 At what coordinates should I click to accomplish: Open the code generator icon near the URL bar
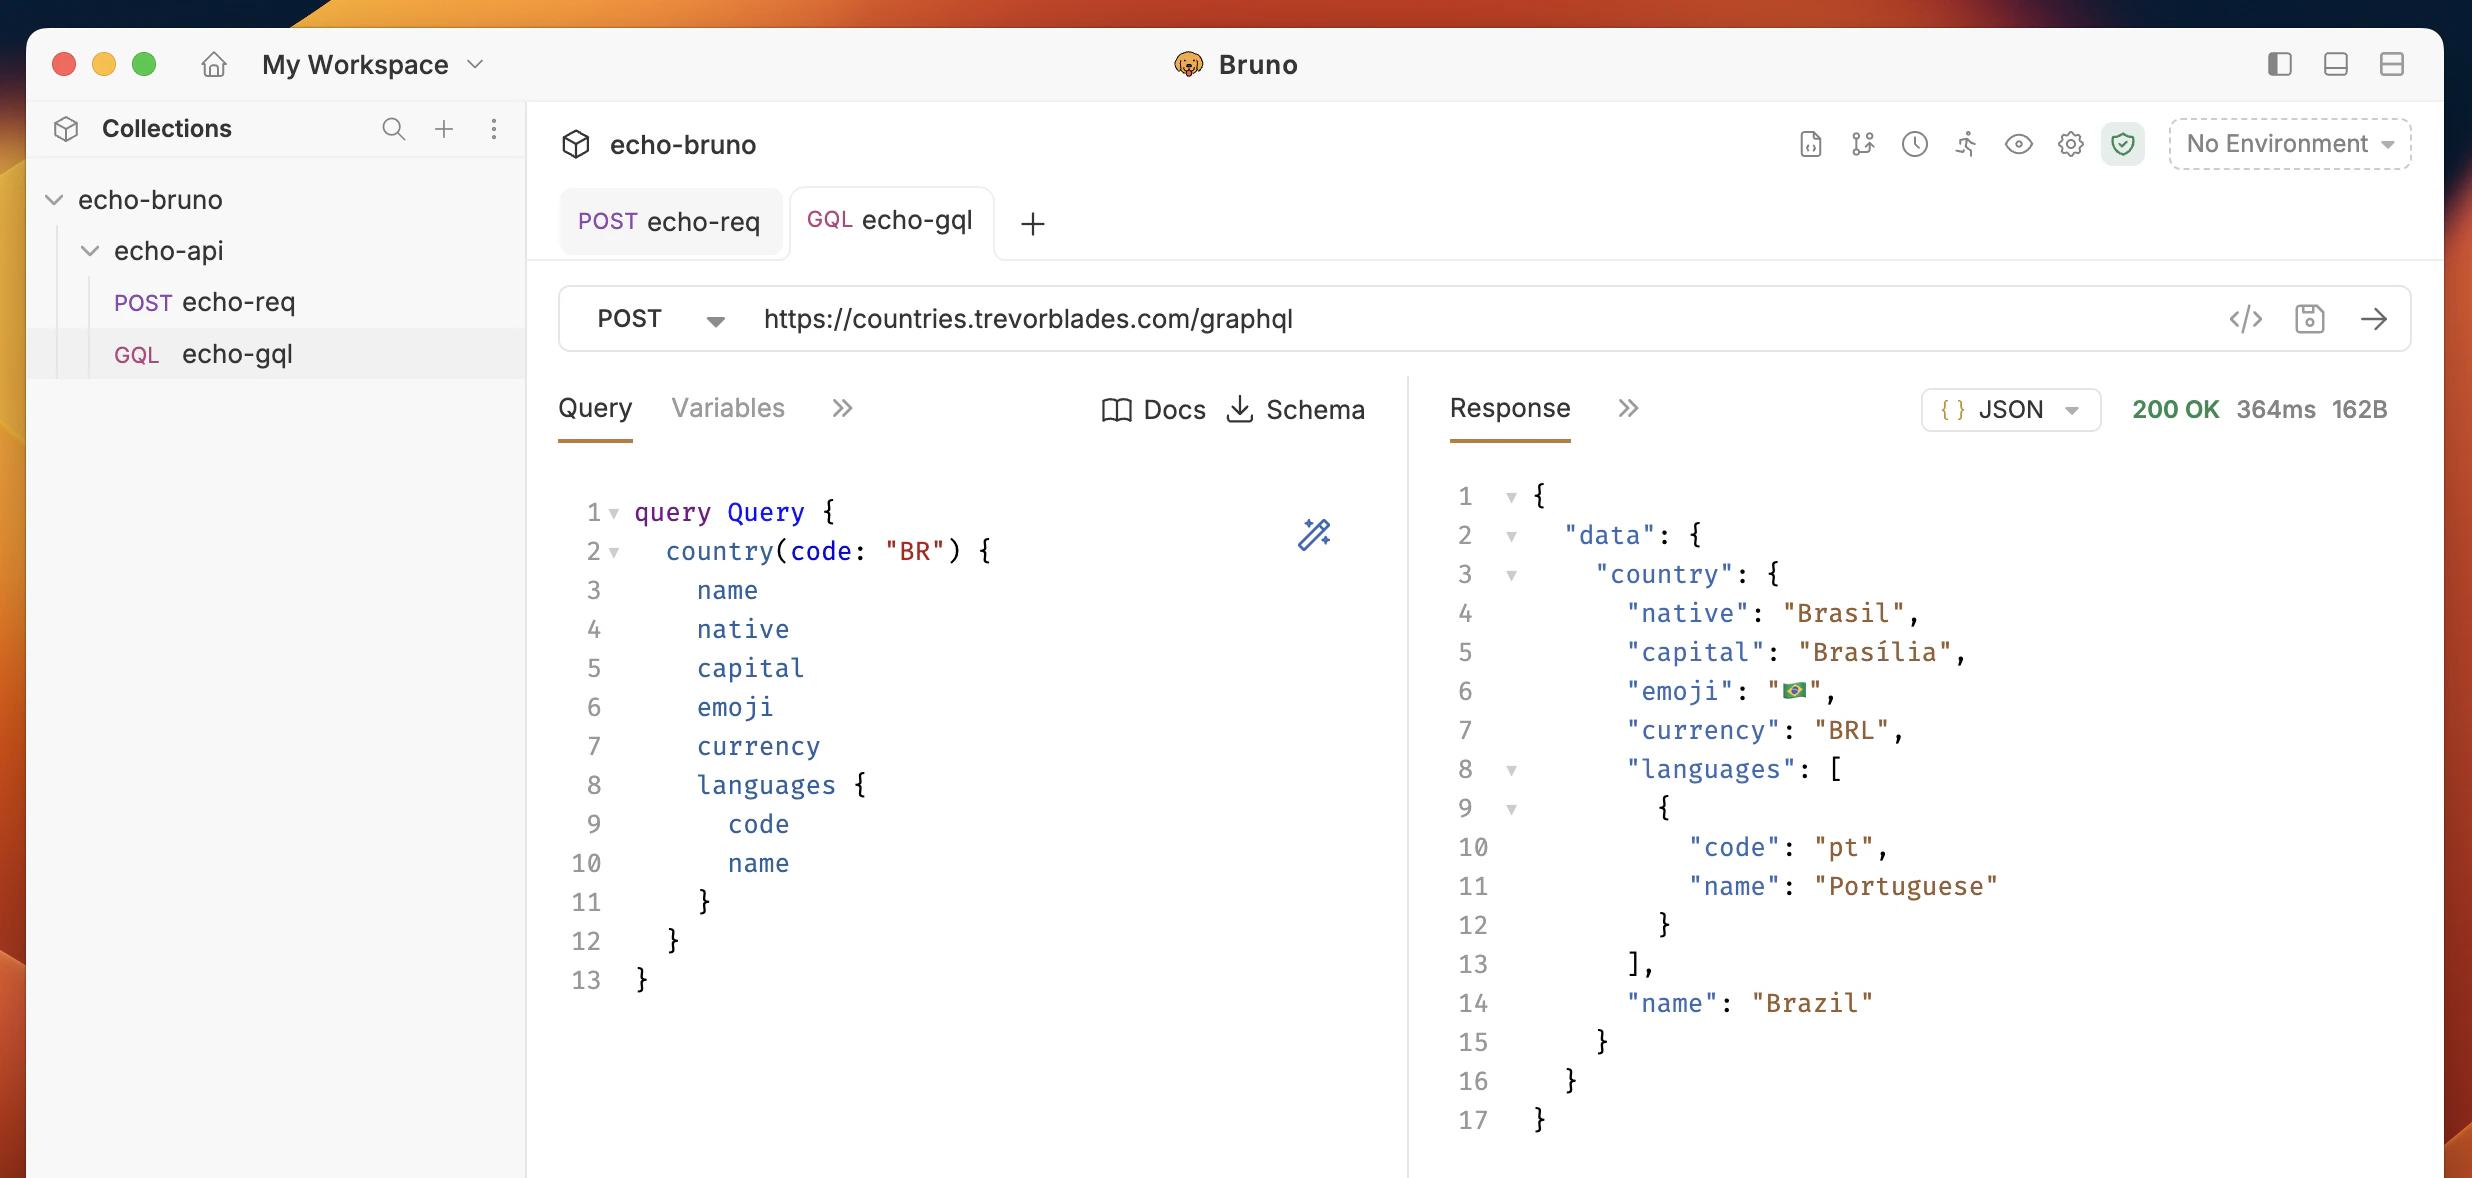[2246, 318]
